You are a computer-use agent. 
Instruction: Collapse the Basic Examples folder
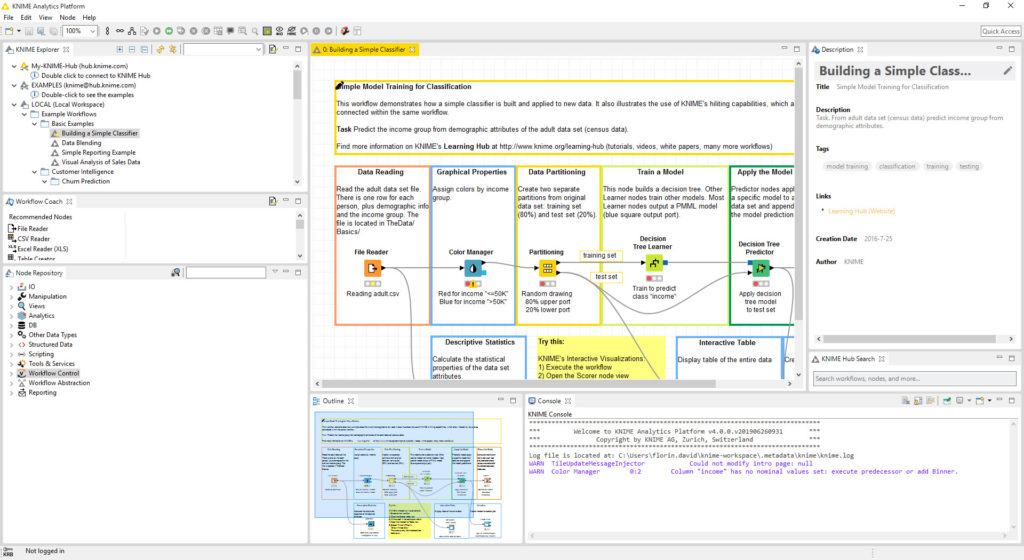tap(35, 123)
